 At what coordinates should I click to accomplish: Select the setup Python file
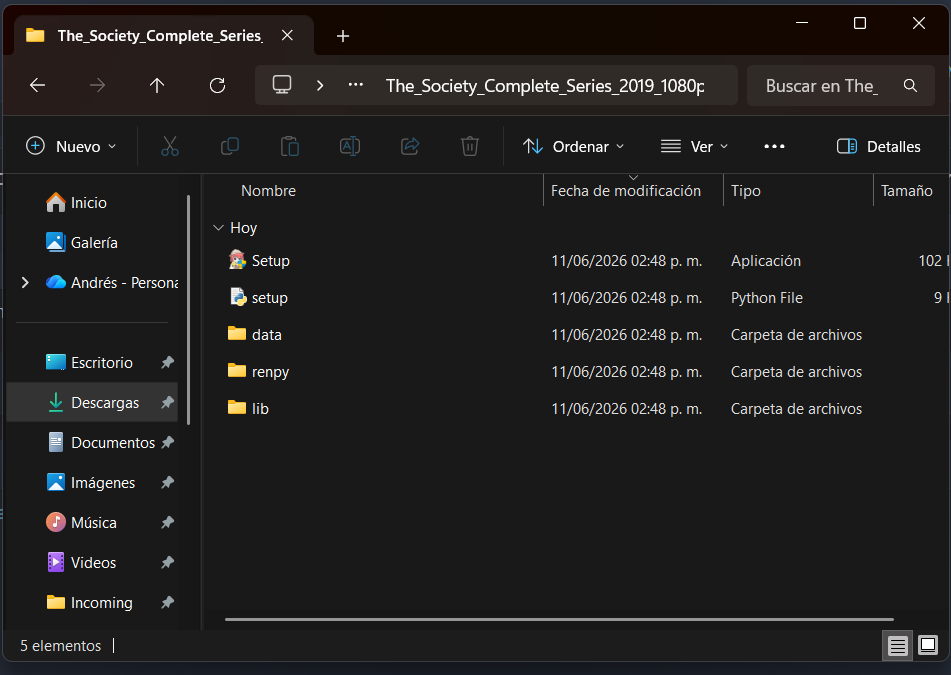point(270,298)
